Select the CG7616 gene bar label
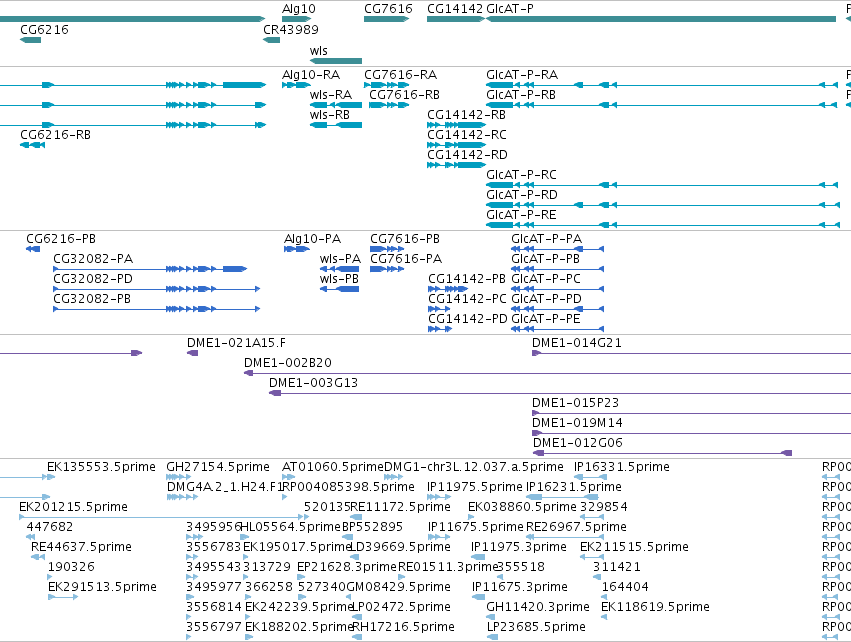The height and width of the screenshot is (642, 851). coord(388,9)
